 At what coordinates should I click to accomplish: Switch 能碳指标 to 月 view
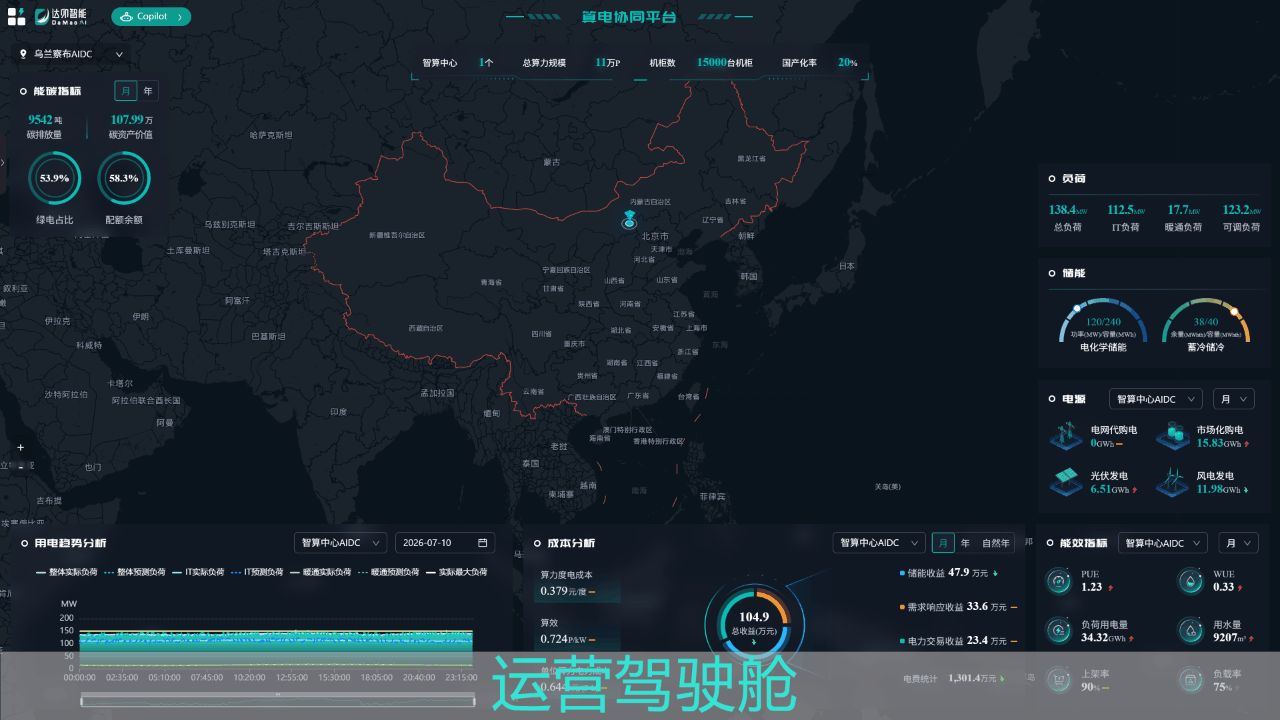click(125, 91)
